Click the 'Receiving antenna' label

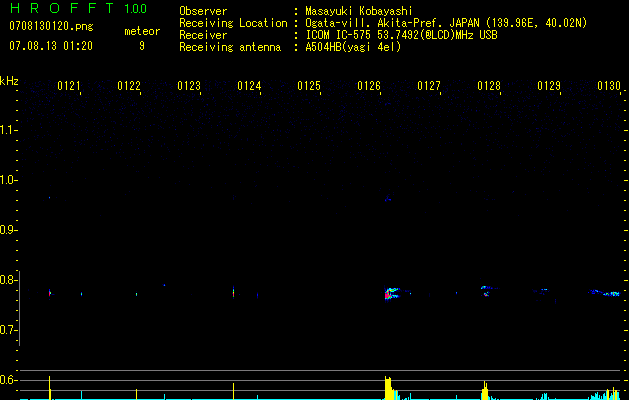230,47
